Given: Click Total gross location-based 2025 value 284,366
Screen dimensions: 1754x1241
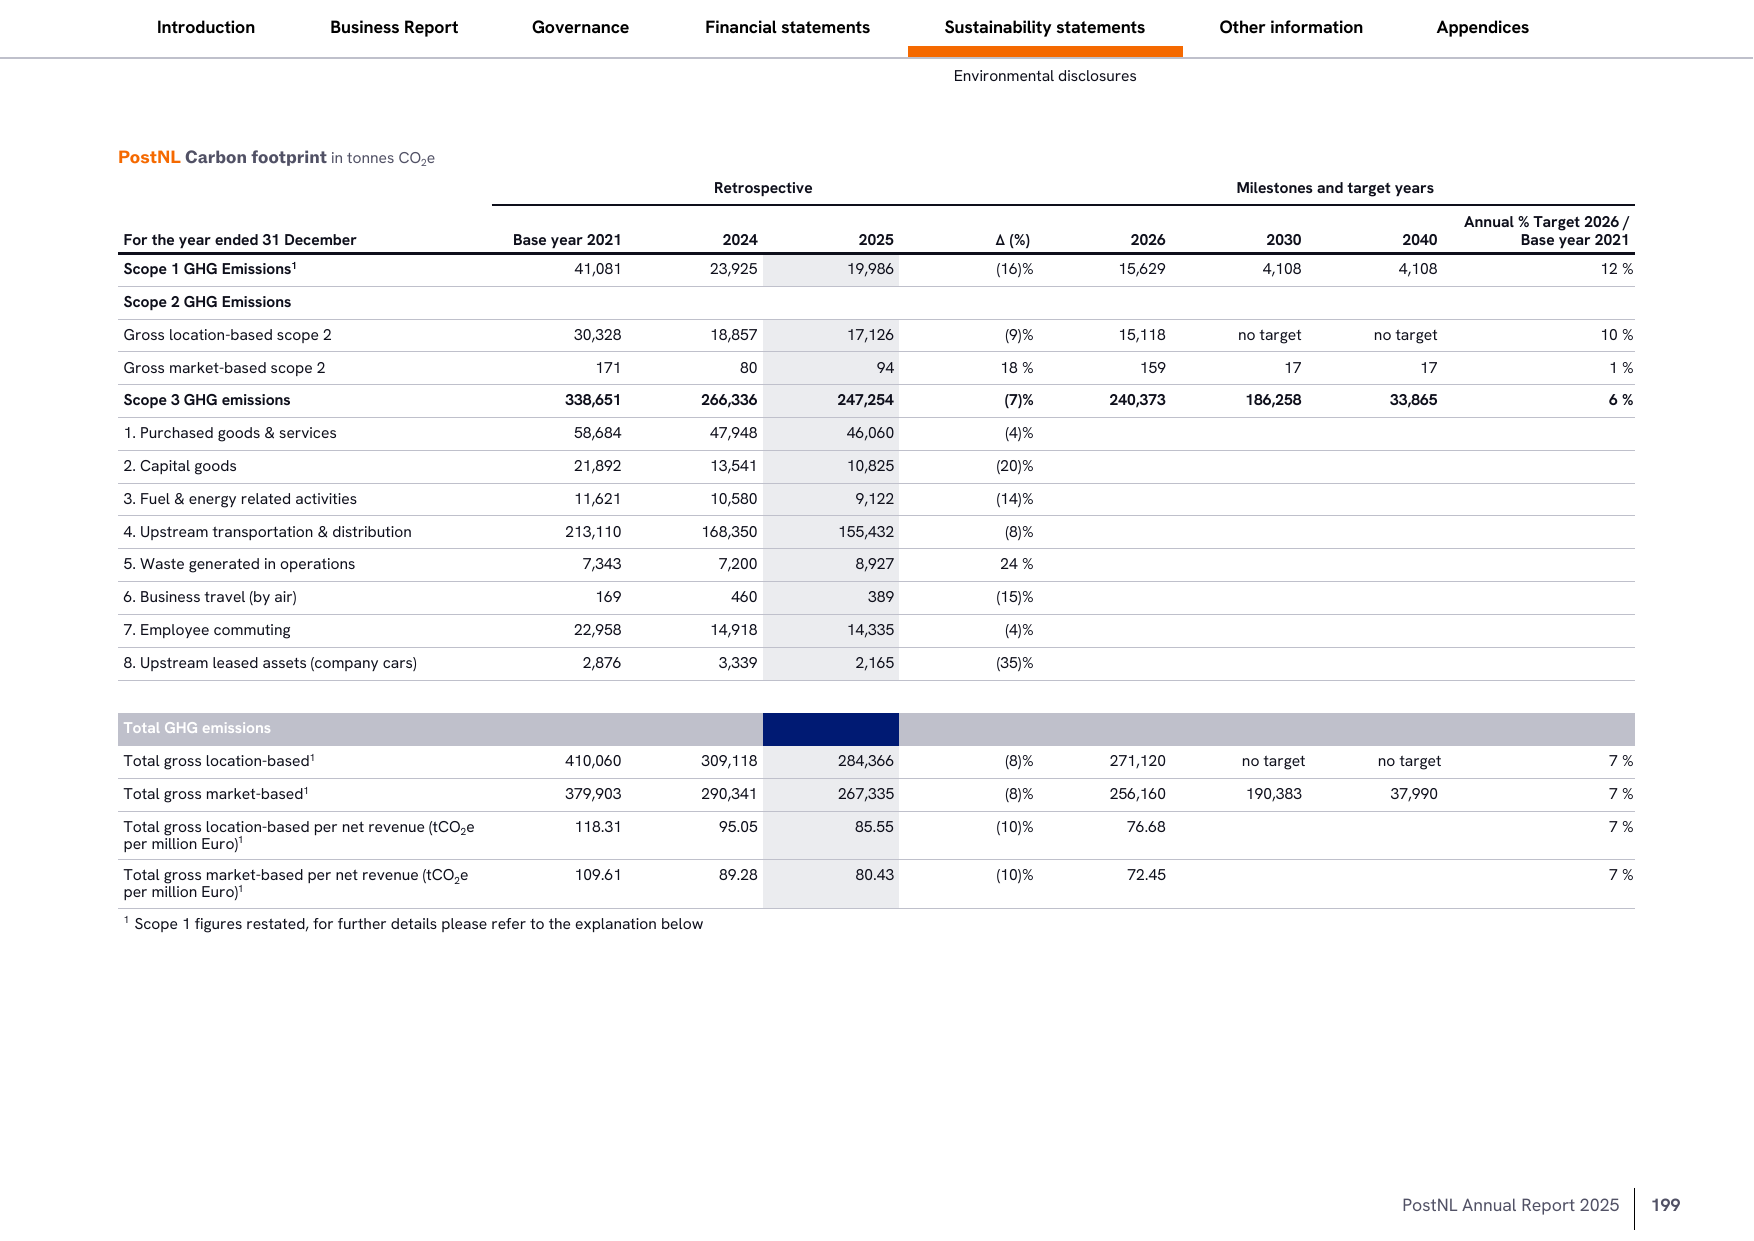Looking at the screenshot, I should click(x=865, y=761).
